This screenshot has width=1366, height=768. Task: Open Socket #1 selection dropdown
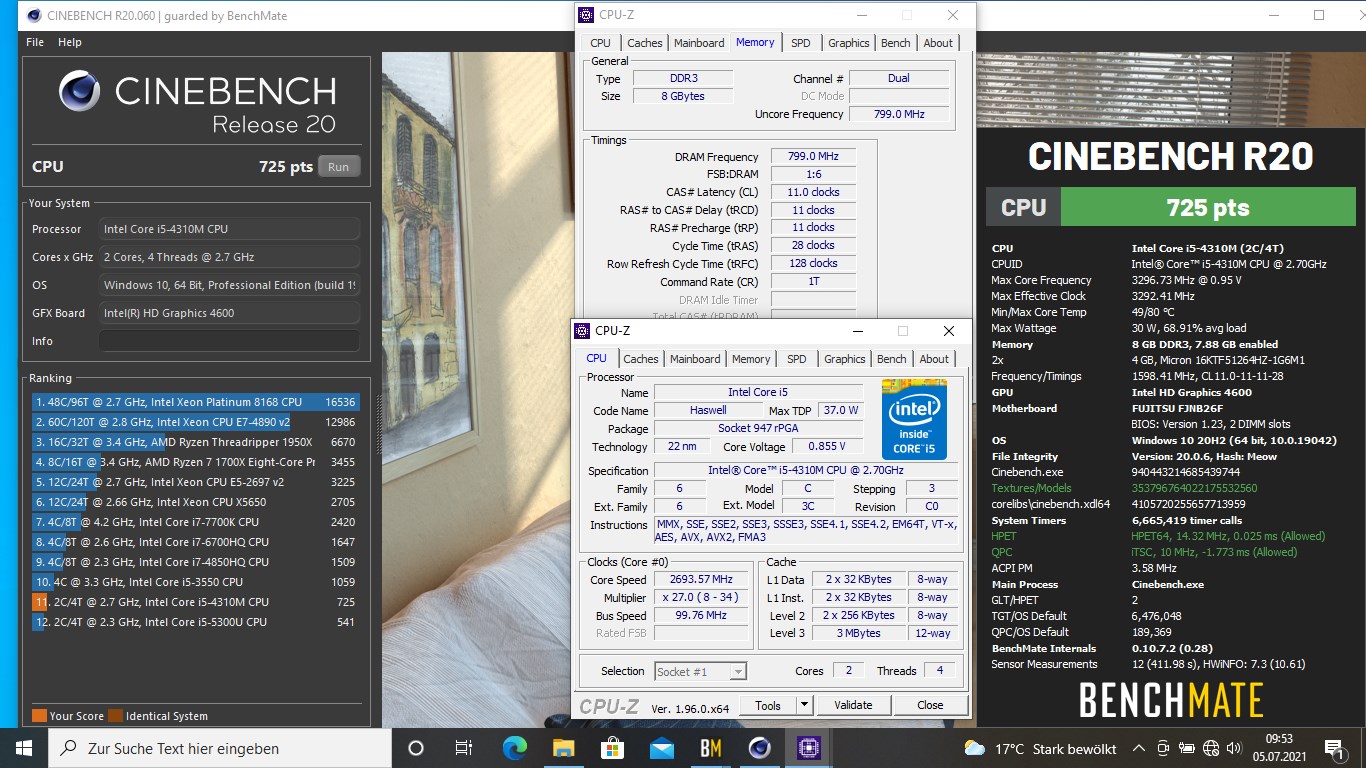coord(701,672)
